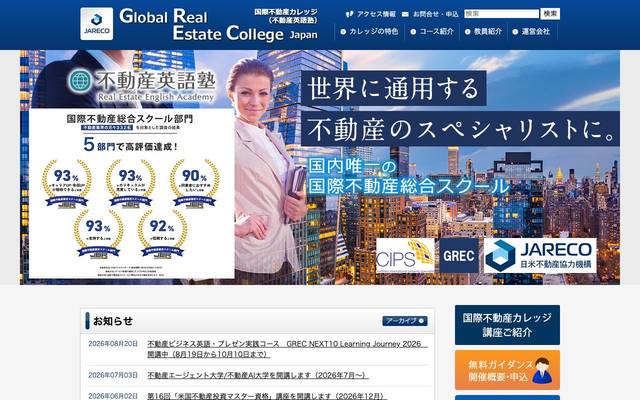Click the envelope contact icon

405,14
